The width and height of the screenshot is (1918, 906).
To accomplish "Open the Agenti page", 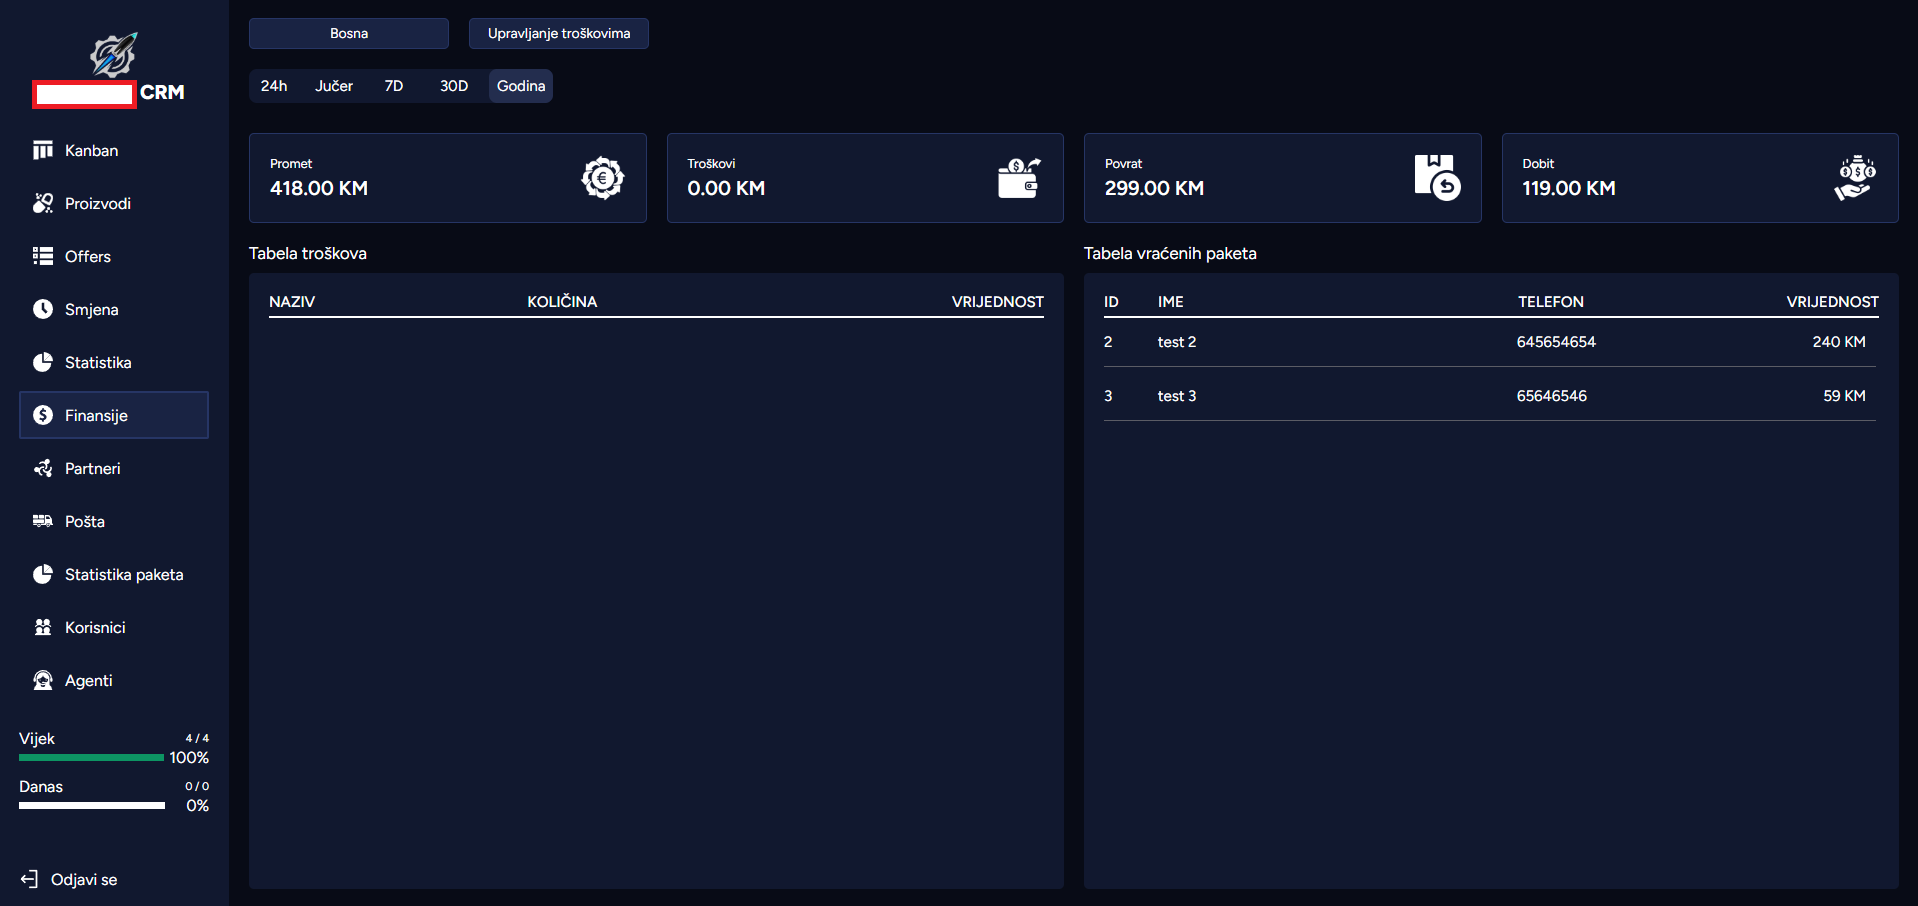I will coord(114,680).
